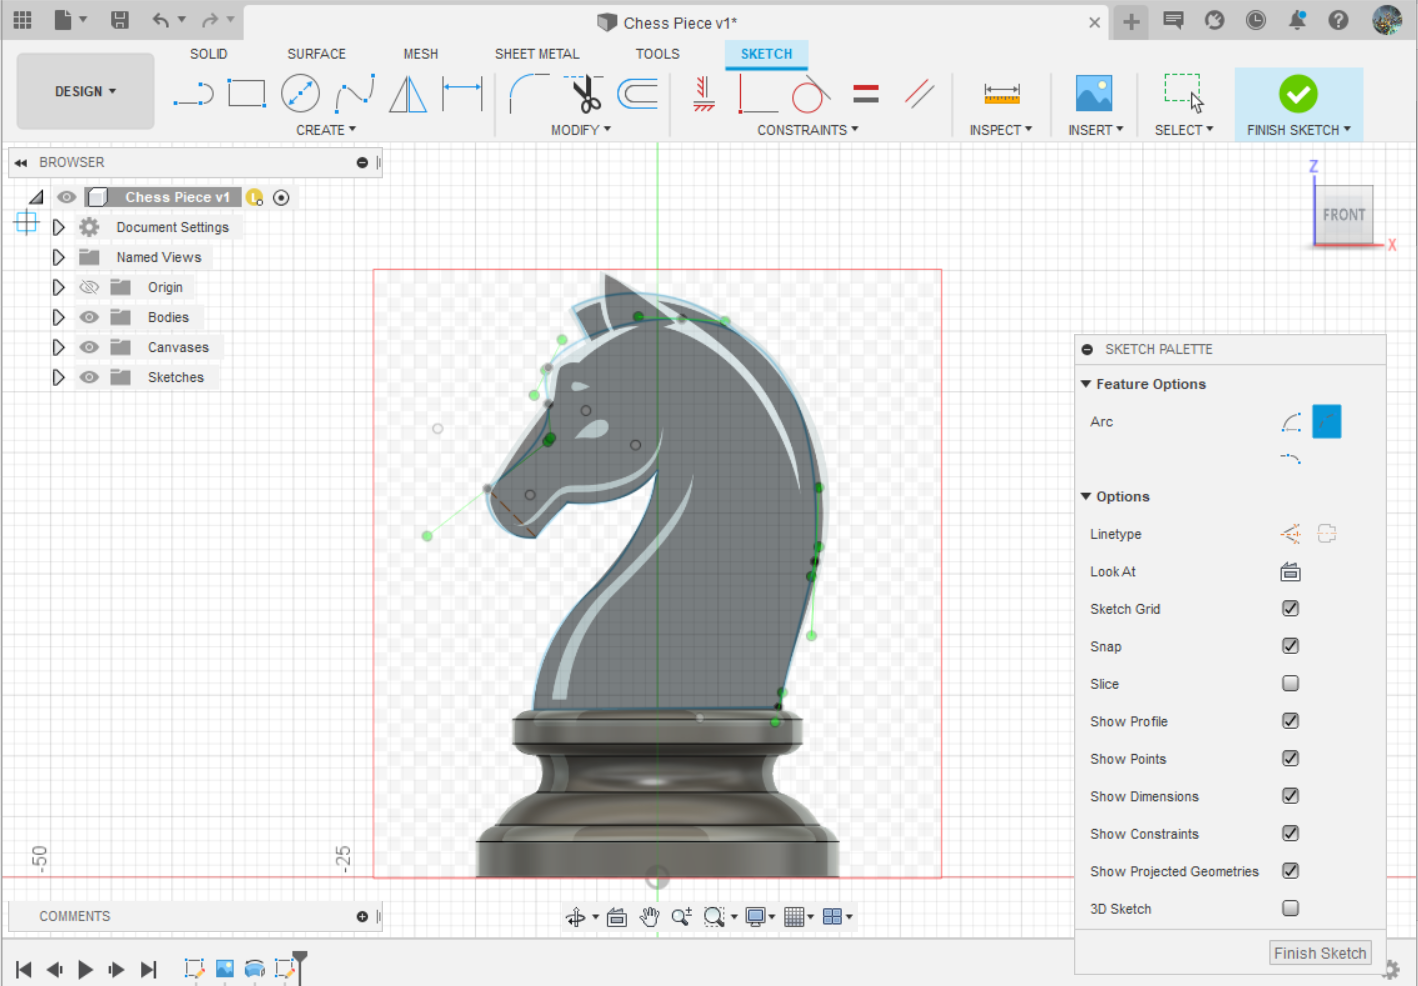The width and height of the screenshot is (1418, 986).
Task: Select the Mirror sketch tool
Action: [408, 94]
